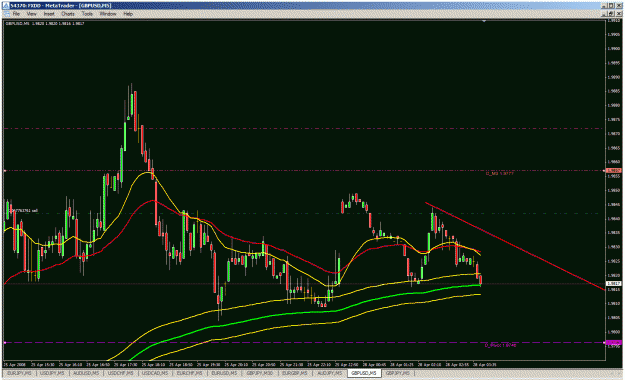The image size is (625, 380).
Task: Click the sell order label on the chart
Action: click(x=24, y=211)
